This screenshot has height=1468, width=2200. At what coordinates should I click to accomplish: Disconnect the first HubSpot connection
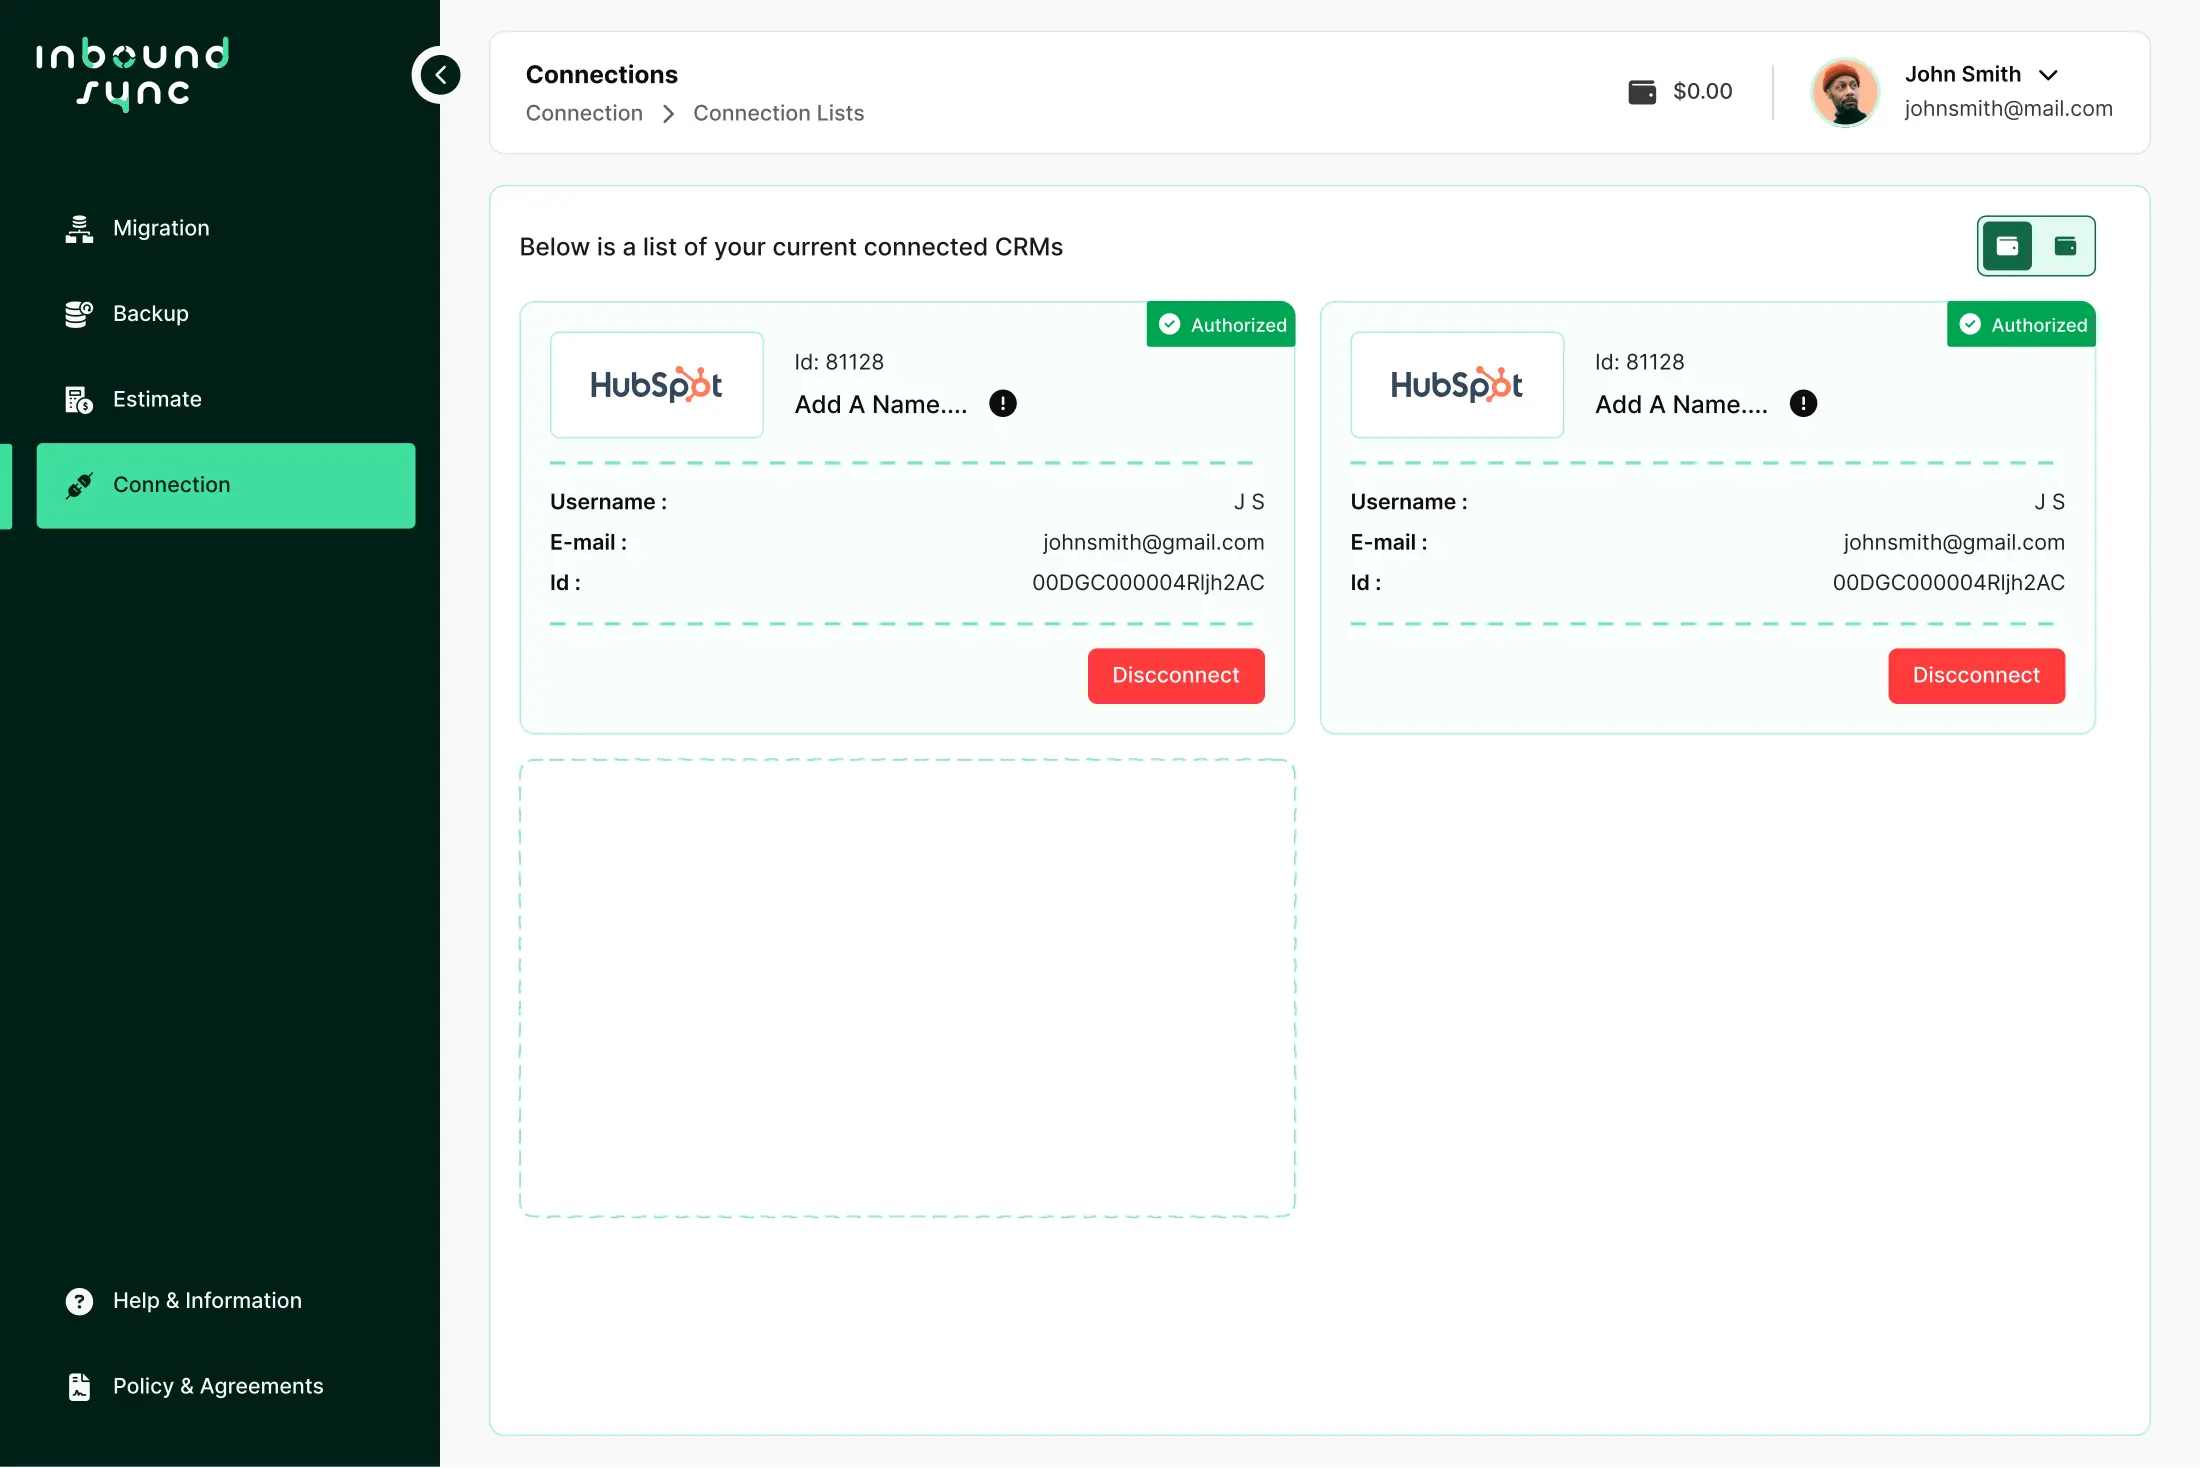coord(1175,676)
